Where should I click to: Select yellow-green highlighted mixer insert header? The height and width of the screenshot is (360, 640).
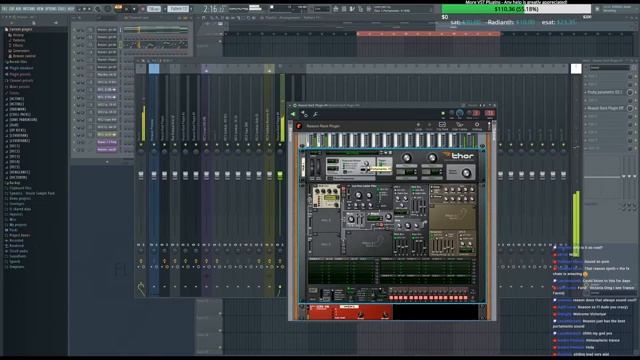(269, 69)
